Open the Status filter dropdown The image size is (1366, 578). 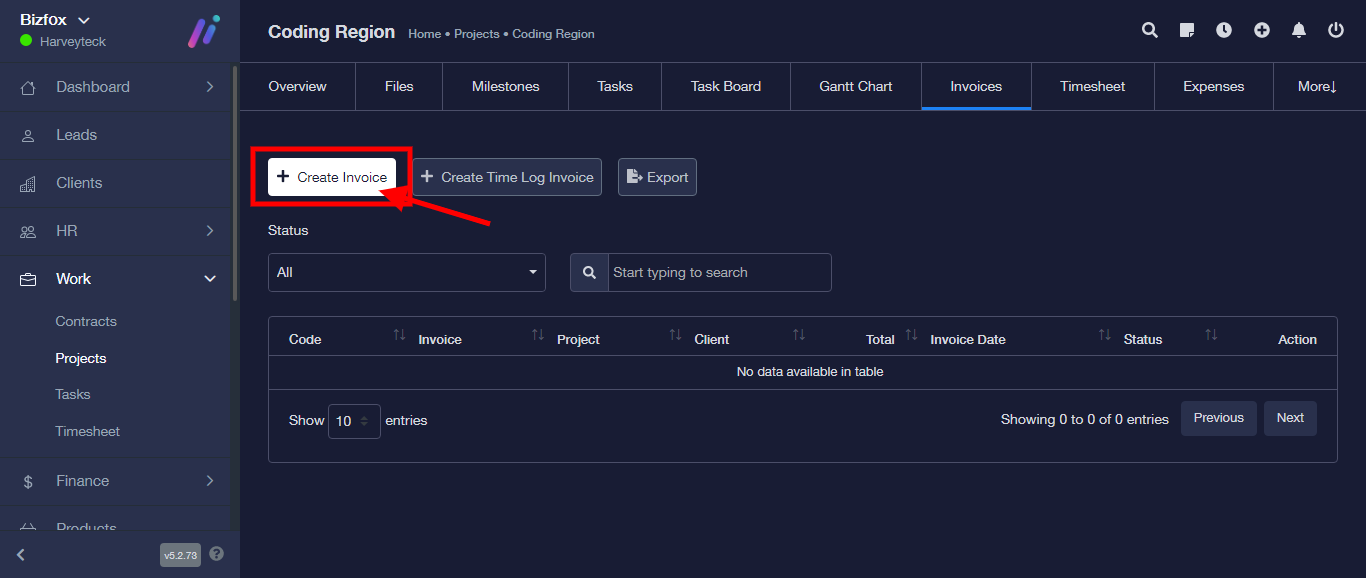coord(406,272)
